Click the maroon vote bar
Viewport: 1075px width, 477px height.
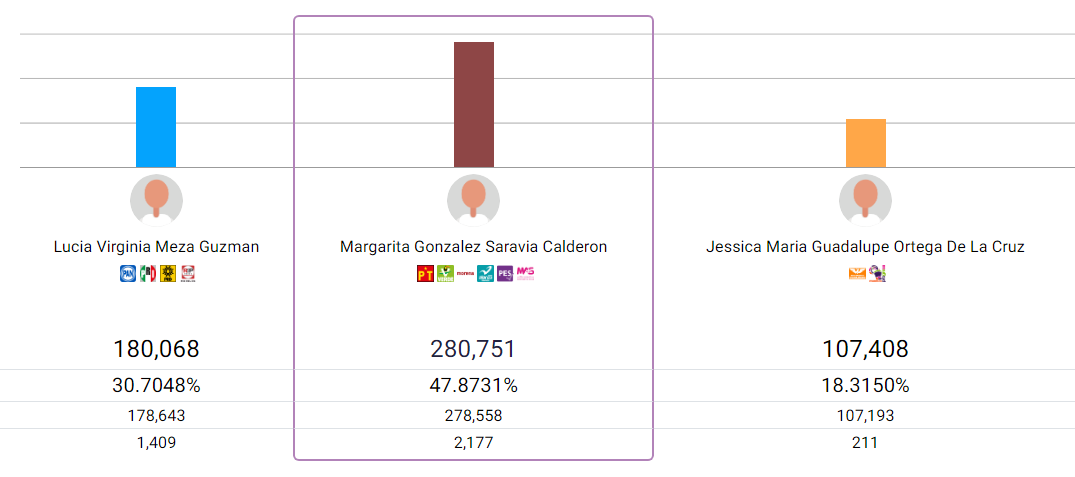click(473, 104)
